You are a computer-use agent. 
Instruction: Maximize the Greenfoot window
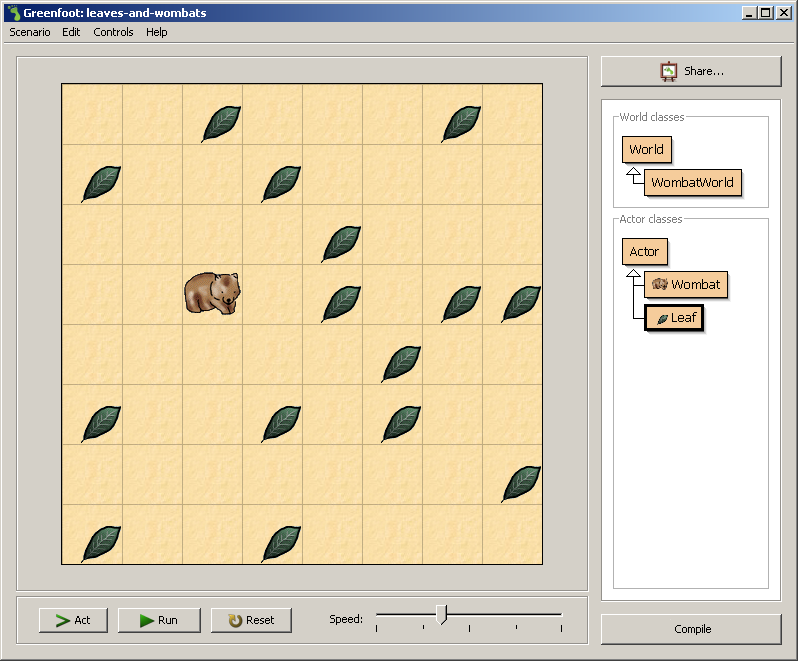point(766,13)
